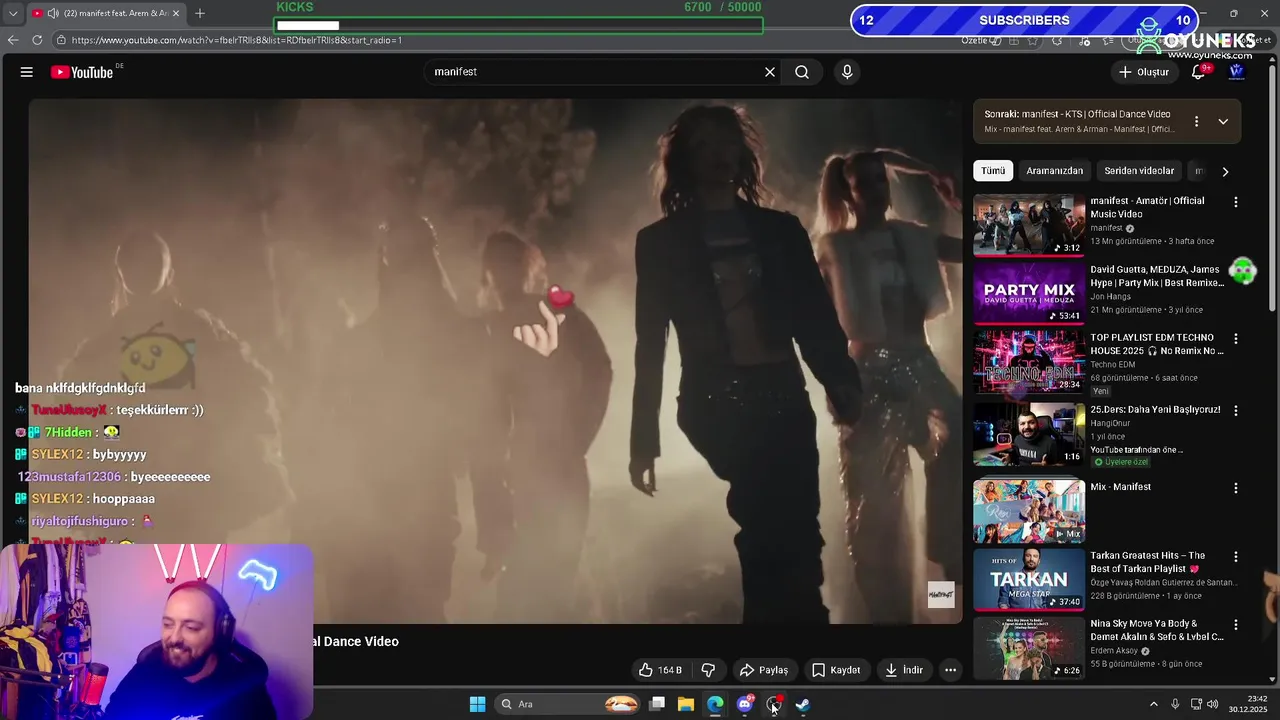
Task: Expand hidden system tray icons
Action: click(1153, 704)
